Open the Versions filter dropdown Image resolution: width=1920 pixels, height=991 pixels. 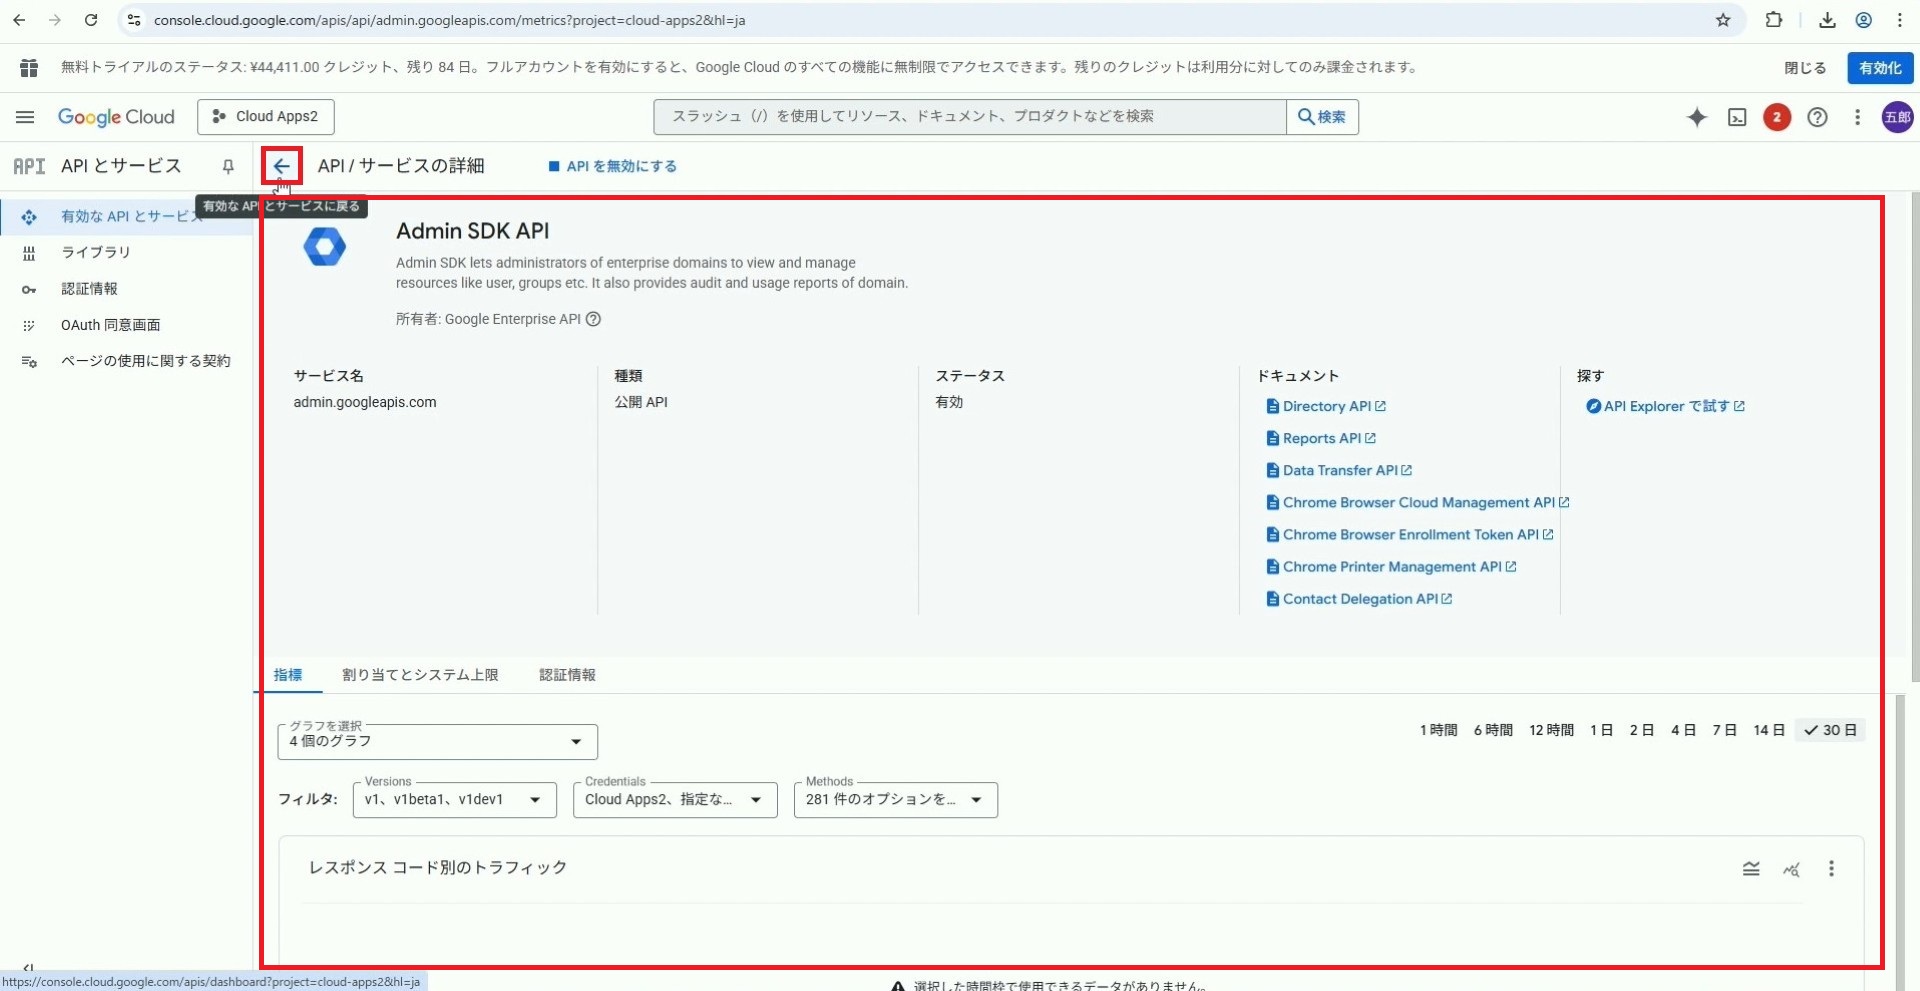454,800
